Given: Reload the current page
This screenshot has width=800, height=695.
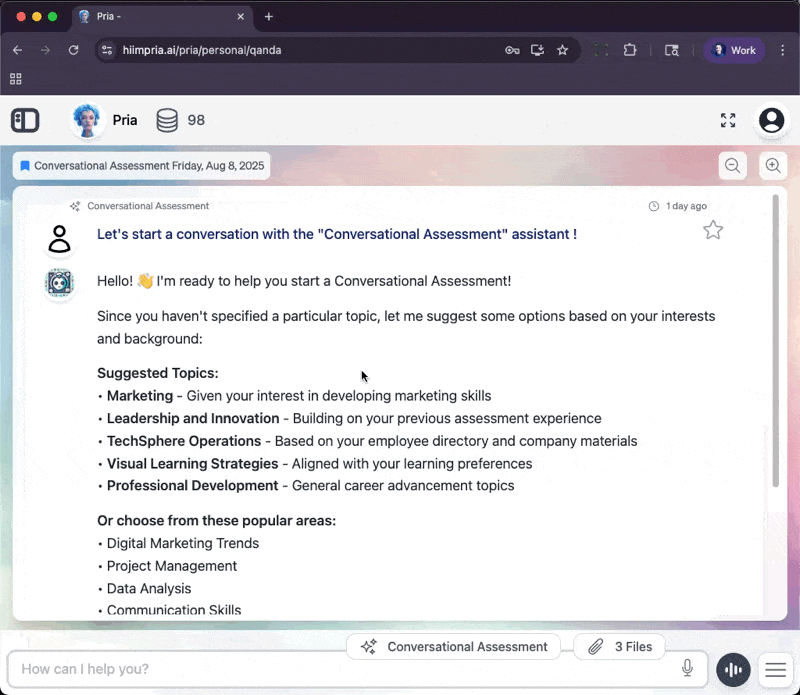Looking at the screenshot, I should click(73, 50).
